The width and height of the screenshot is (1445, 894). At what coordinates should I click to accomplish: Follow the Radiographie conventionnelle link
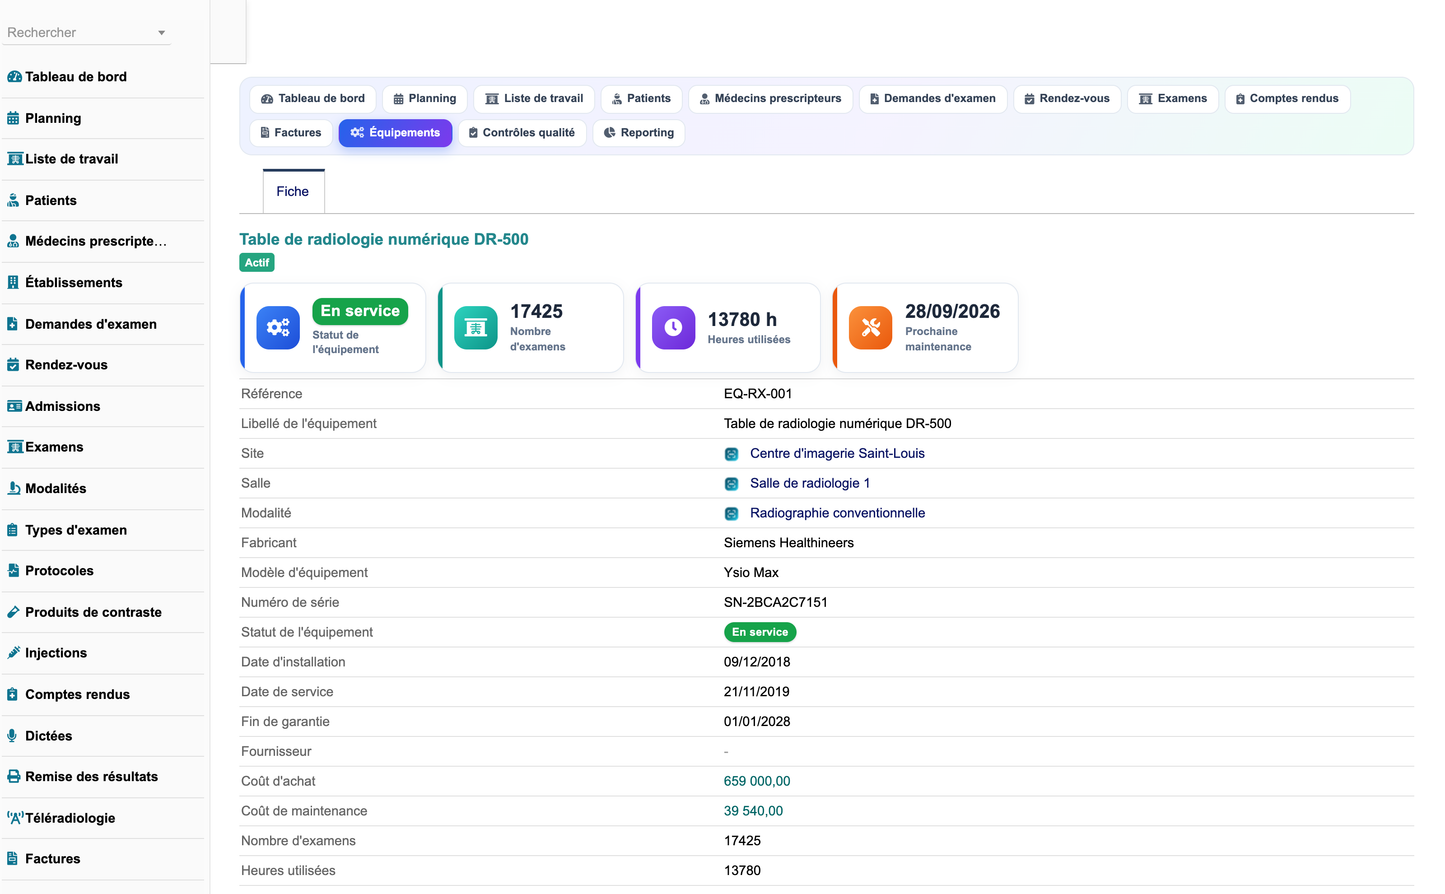(837, 514)
